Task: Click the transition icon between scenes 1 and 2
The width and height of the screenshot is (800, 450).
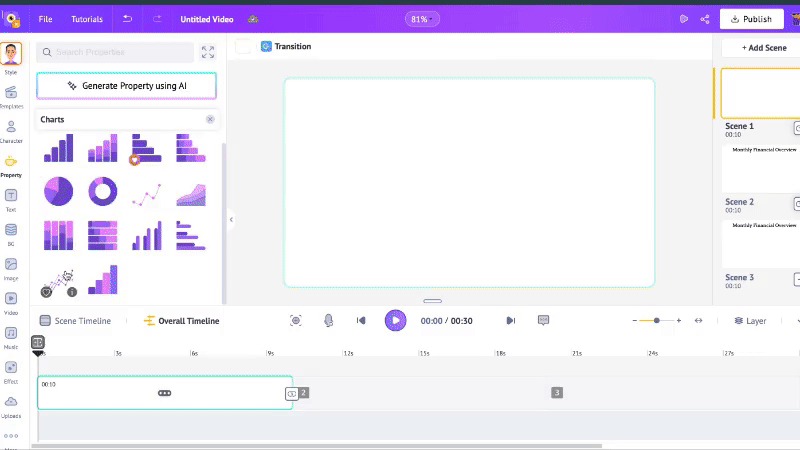Action: pyautogui.click(x=291, y=393)
